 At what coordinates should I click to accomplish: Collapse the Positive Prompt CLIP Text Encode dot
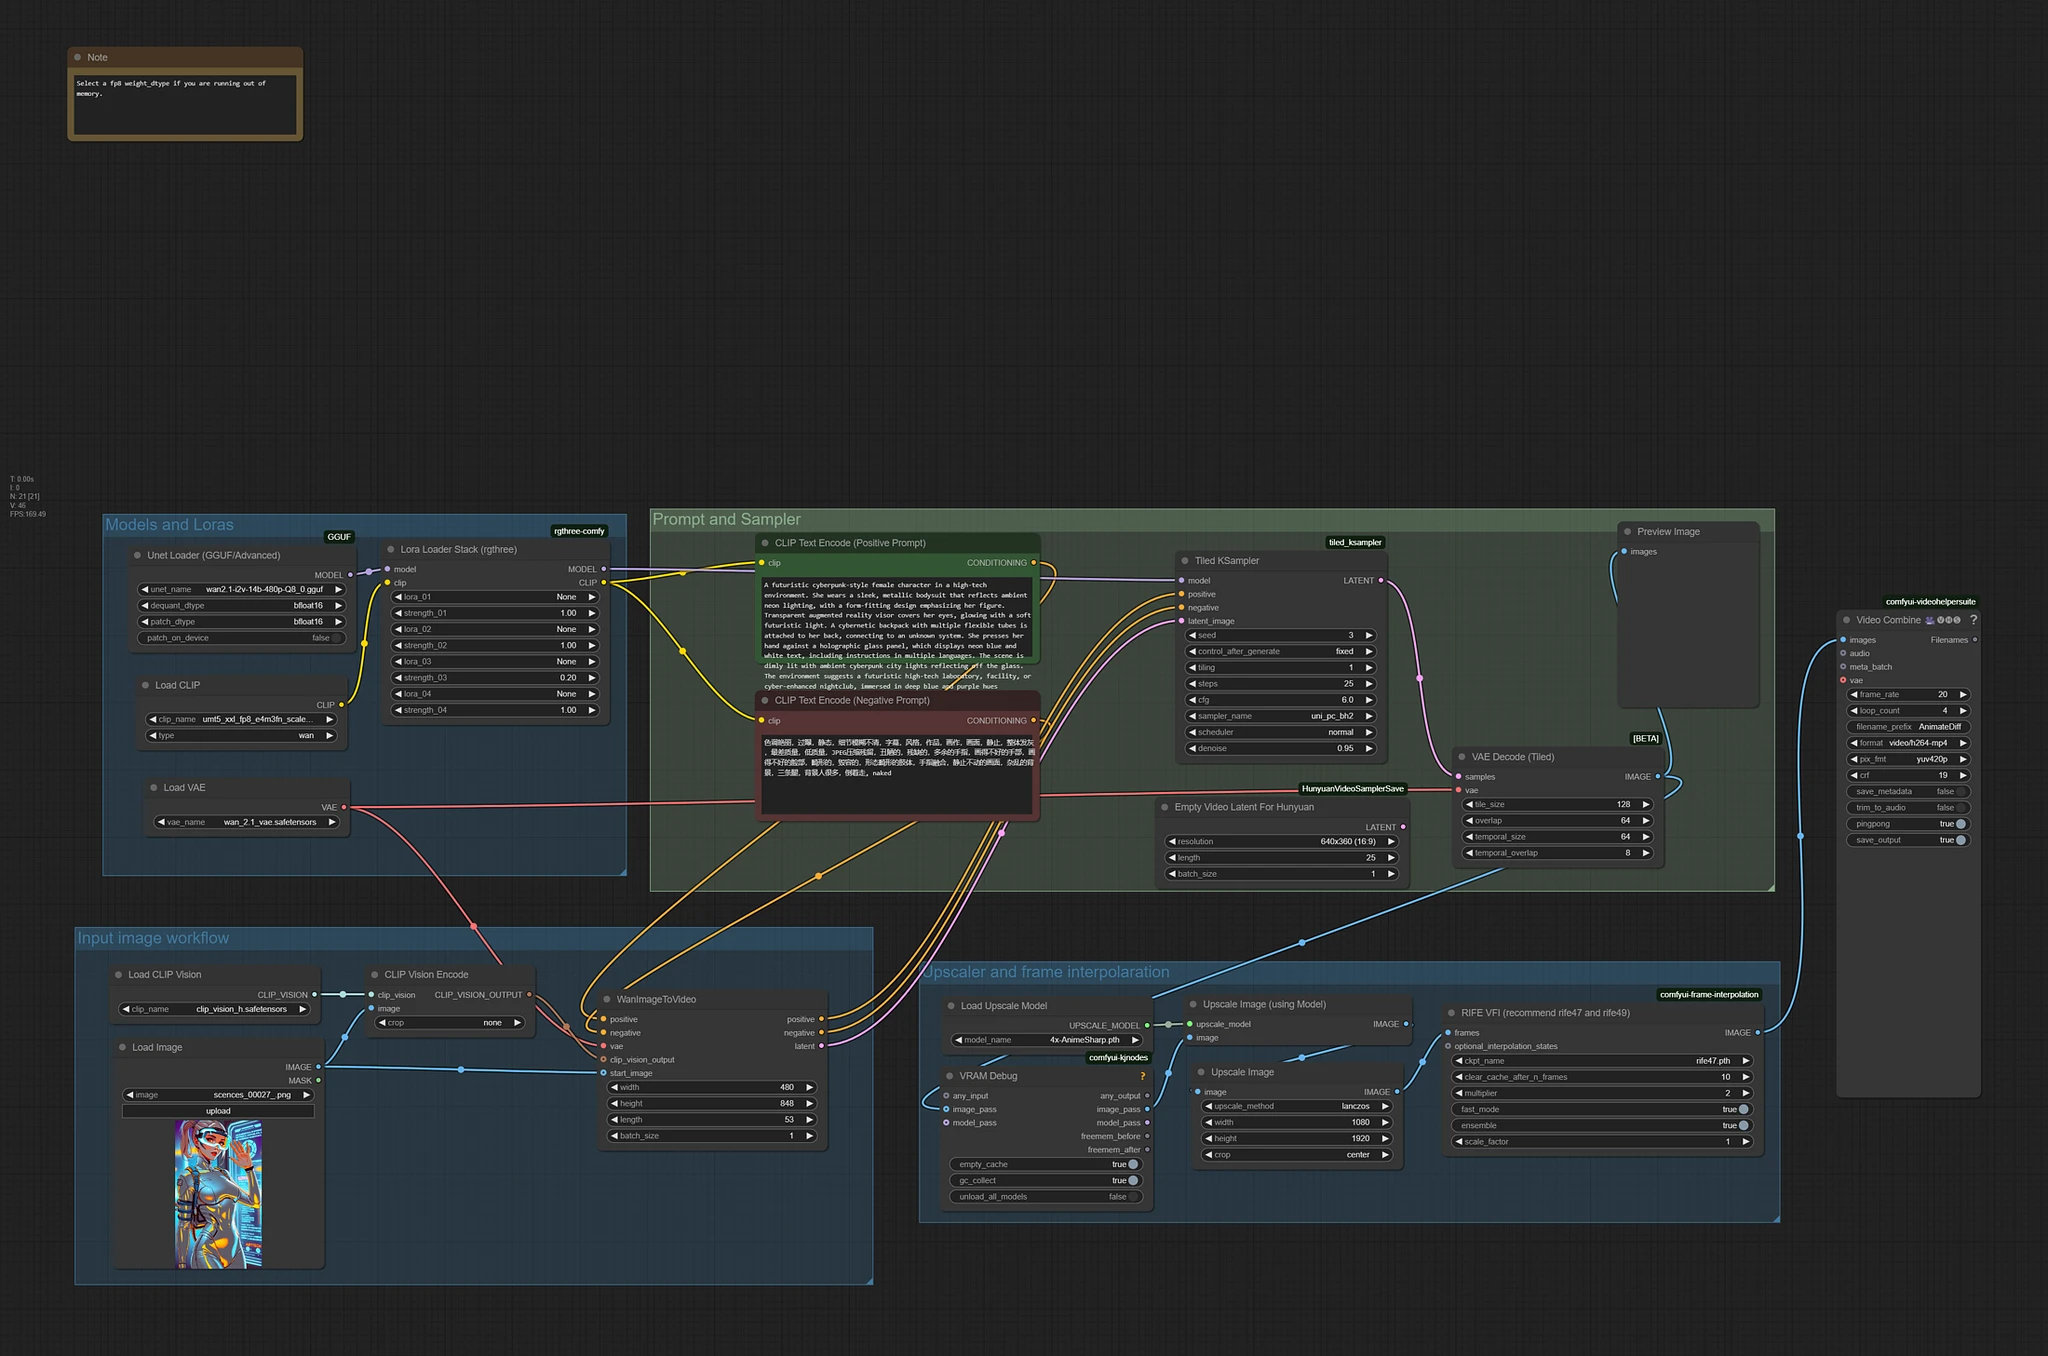point(765,544)
